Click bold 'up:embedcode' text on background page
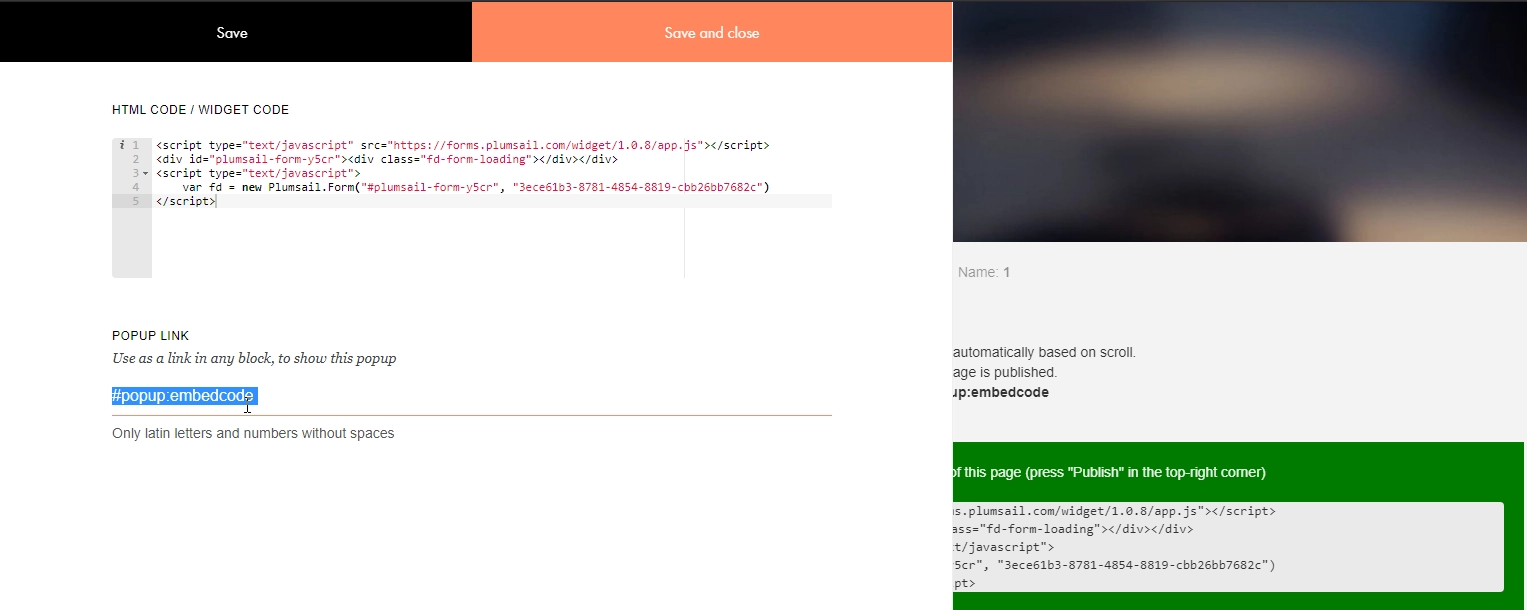Screen dimensions: 1527x610 click(x=1001, y=392)
